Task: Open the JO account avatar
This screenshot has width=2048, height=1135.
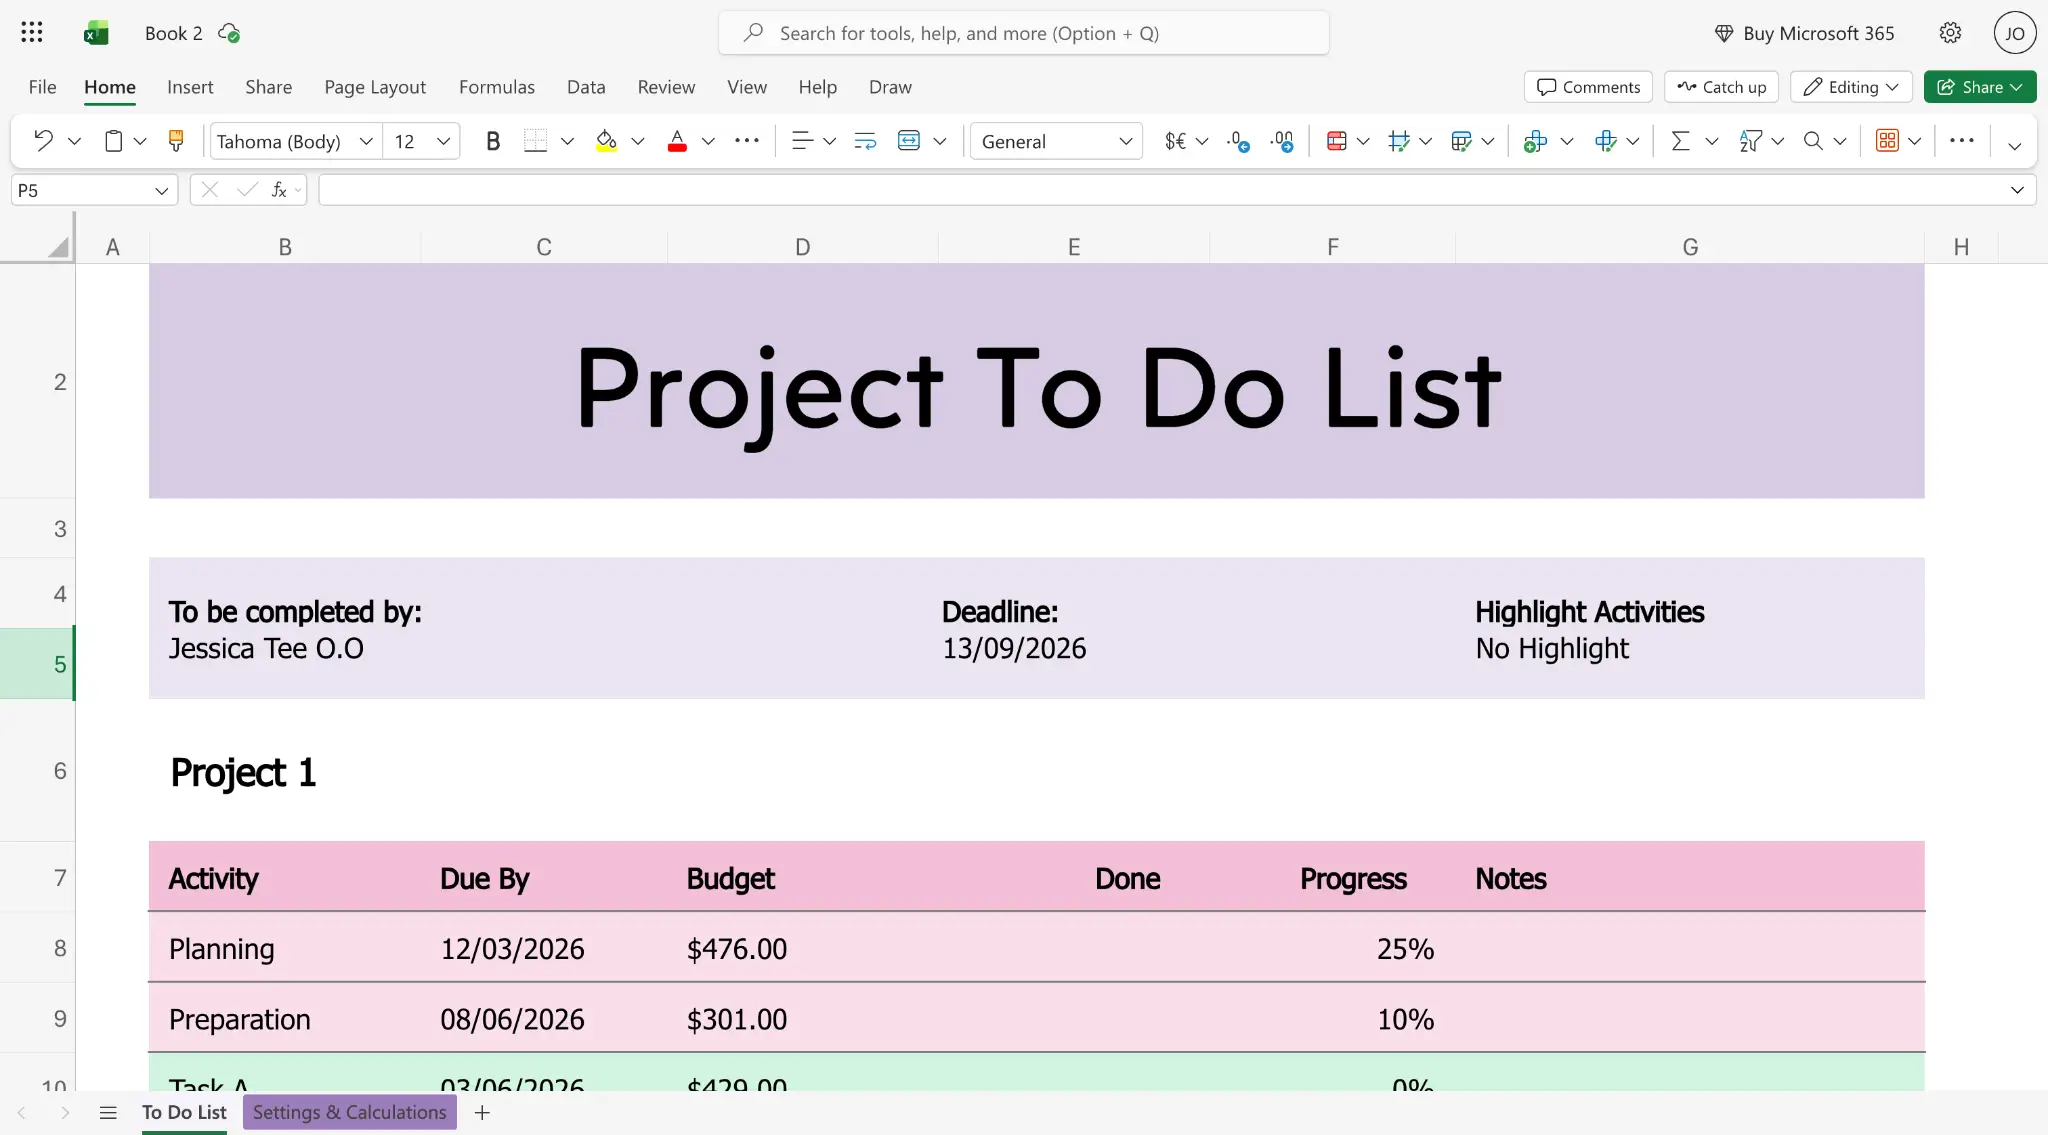Action: tap(2015, 33)
